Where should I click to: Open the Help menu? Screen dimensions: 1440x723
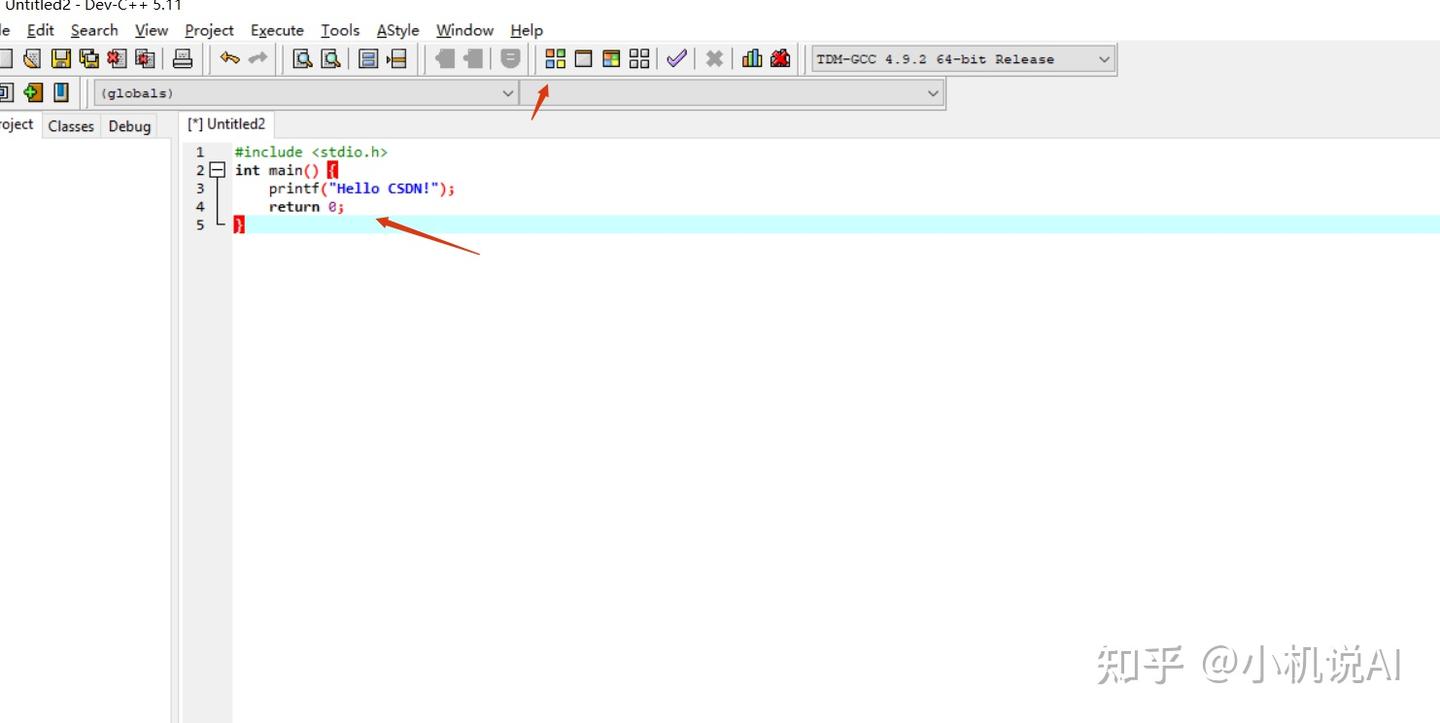tap(526, 30)
